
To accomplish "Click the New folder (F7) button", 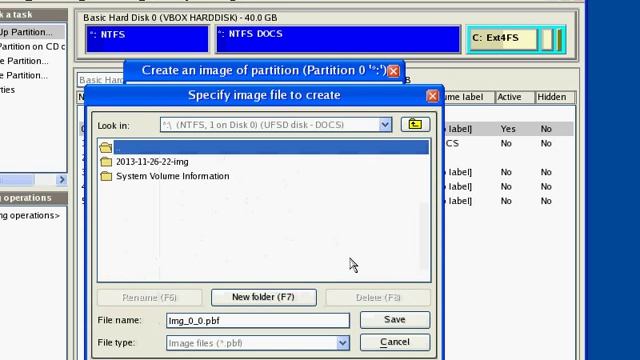I will [264, 297].
